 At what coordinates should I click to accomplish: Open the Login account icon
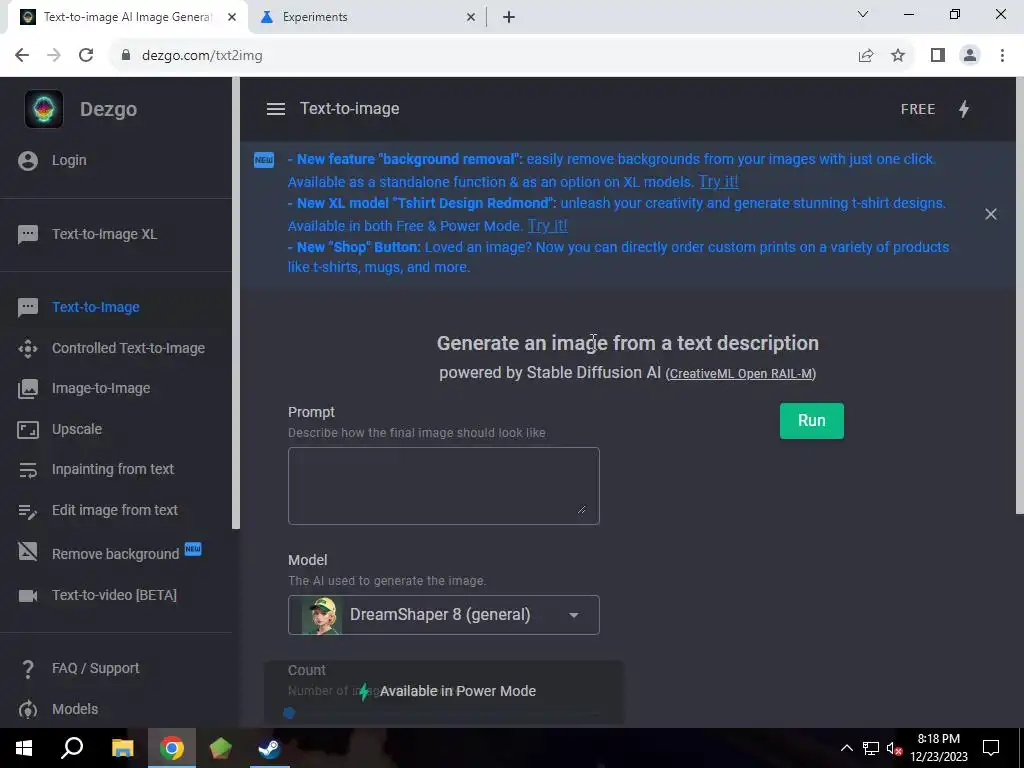[28, 161]
